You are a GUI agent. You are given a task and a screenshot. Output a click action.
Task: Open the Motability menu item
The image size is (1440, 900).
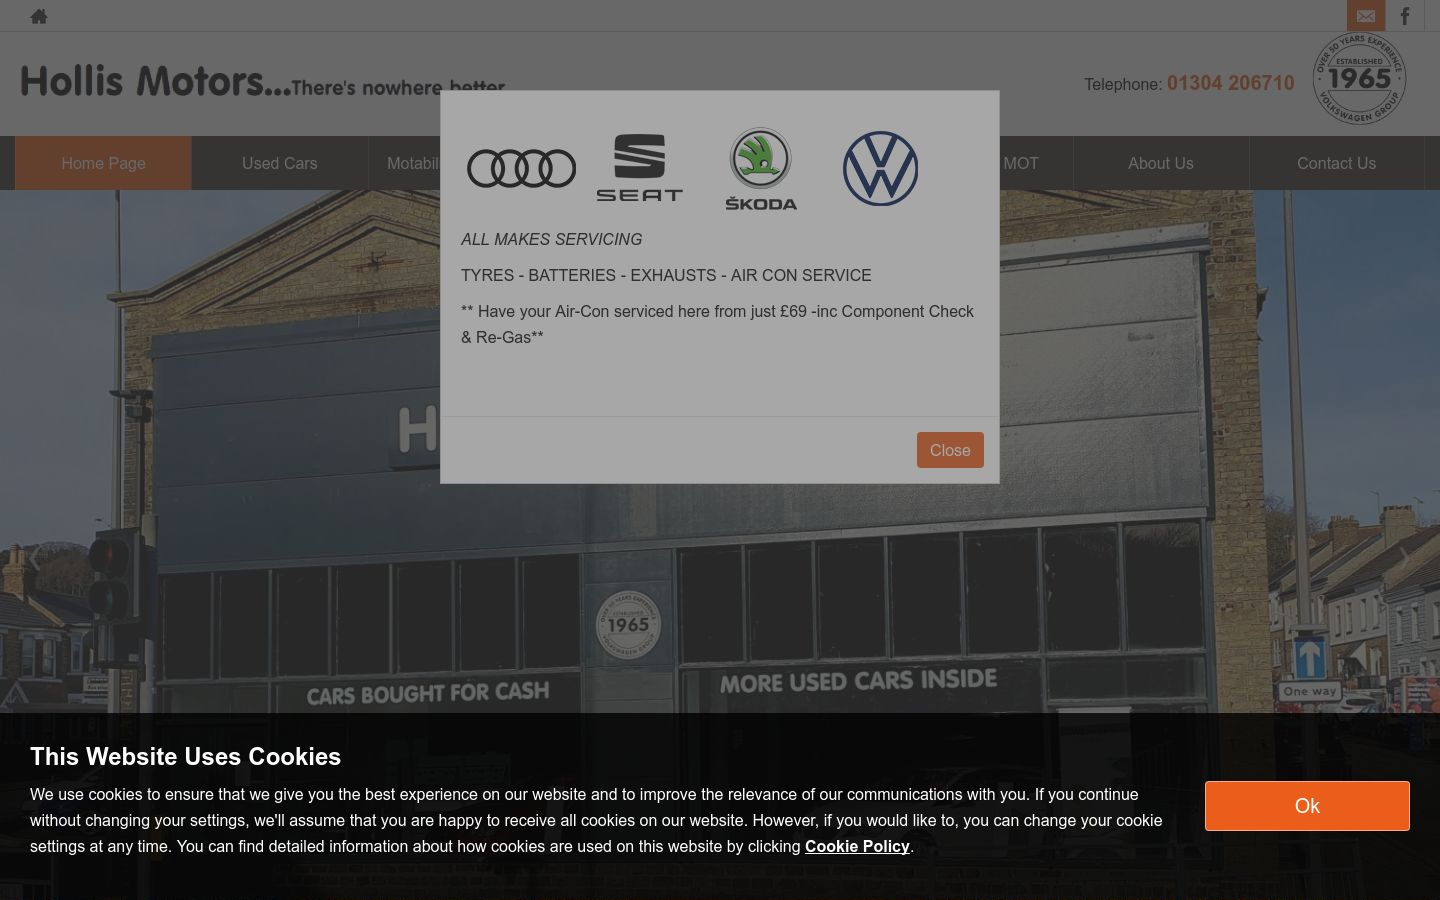point(413,163)
